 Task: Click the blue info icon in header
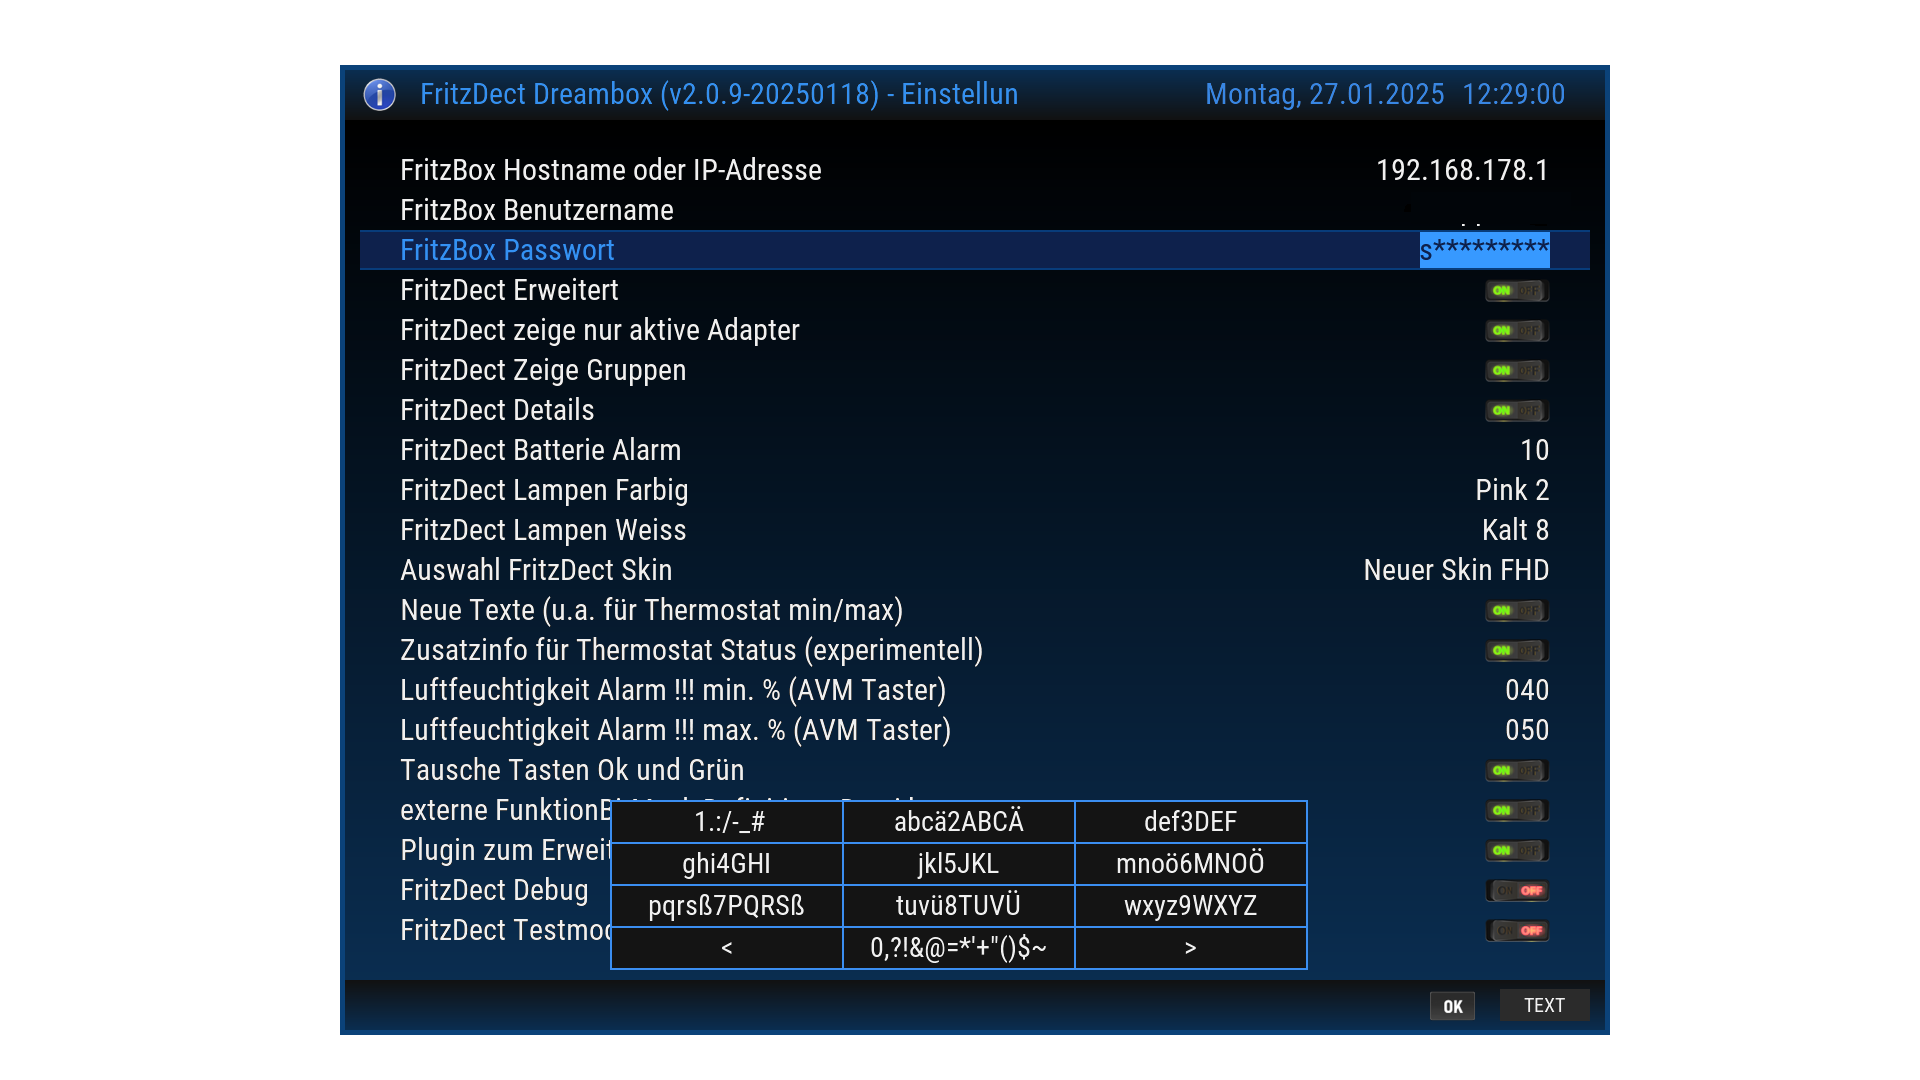379,94
